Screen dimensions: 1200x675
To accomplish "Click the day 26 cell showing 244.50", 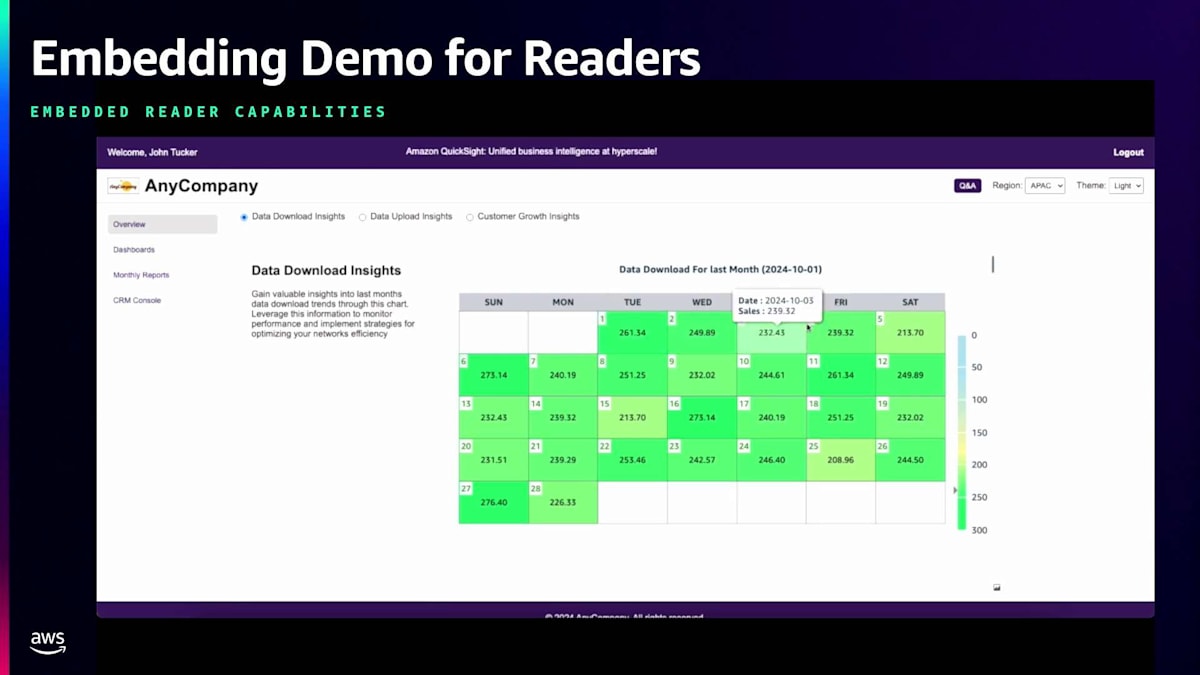I will (910, 460).
